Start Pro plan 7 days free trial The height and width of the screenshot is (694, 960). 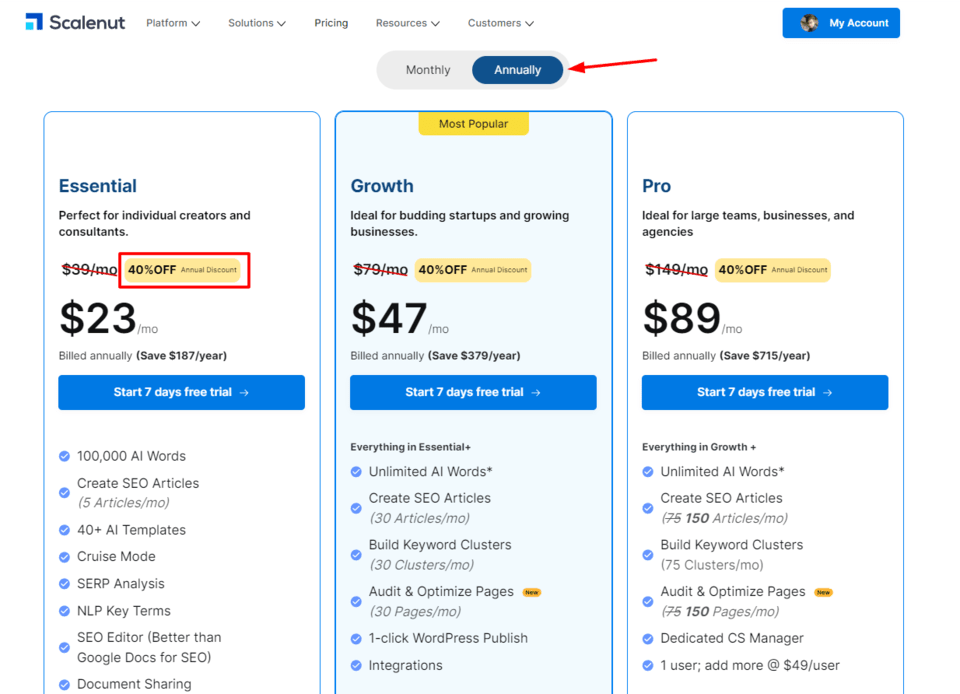[765, 392]
